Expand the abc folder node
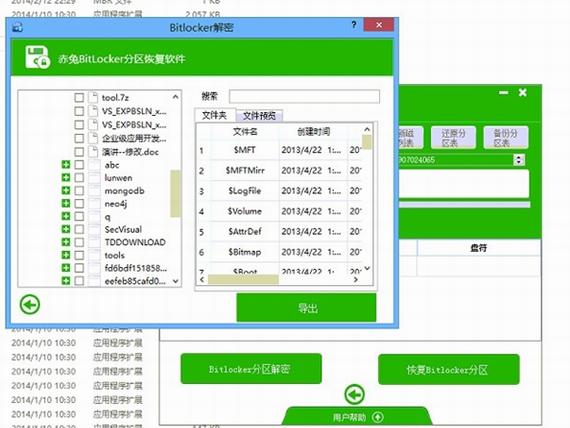570x428 pixels. click(66, 165)
